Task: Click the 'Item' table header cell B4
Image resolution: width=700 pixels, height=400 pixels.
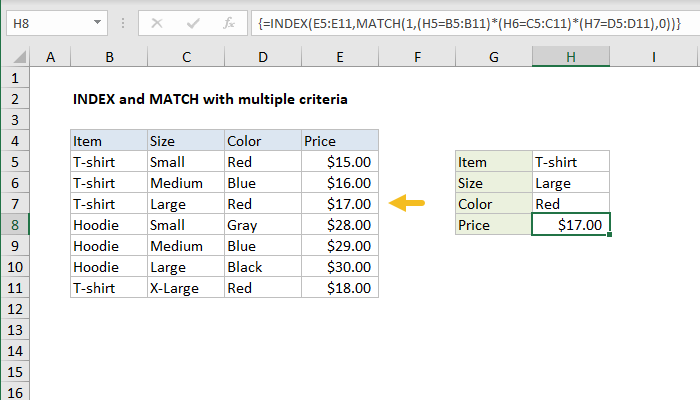Action: (109, 141)
